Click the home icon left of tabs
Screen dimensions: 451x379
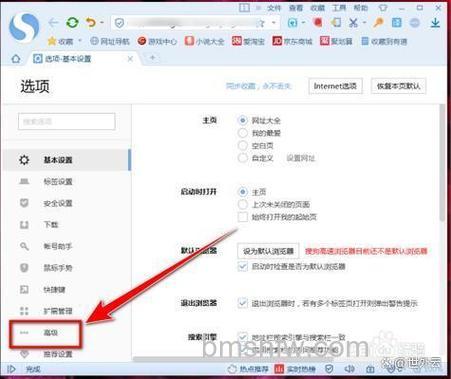pyautogui.click(x=16, y=59)
